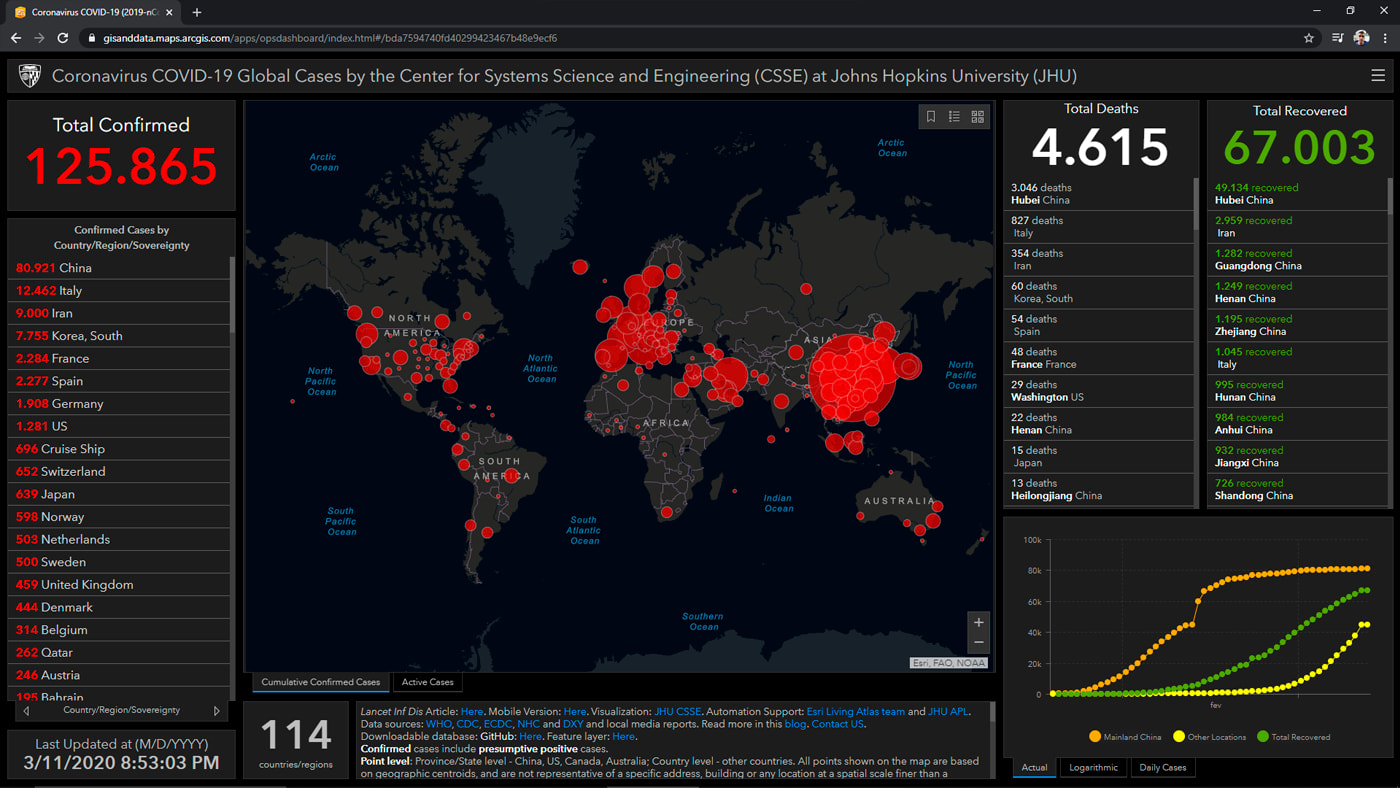Click the Total Recovered list scrollbar

tap(1390, 195)
